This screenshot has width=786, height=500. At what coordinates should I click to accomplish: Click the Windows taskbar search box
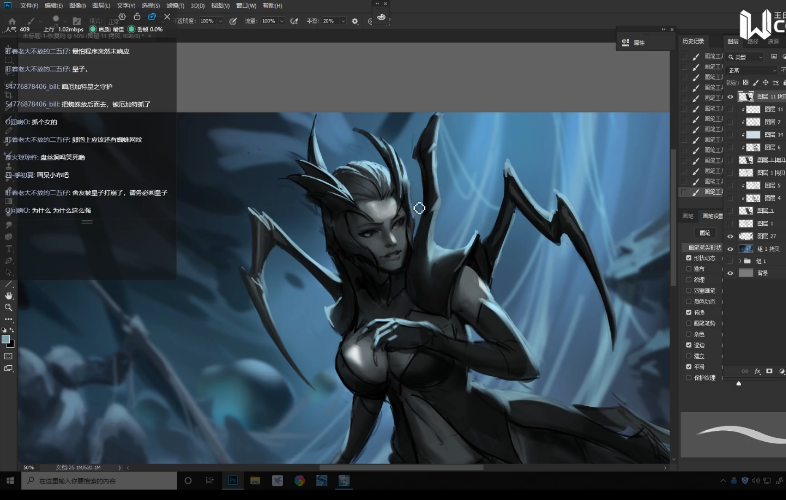[x=99, y=480]
